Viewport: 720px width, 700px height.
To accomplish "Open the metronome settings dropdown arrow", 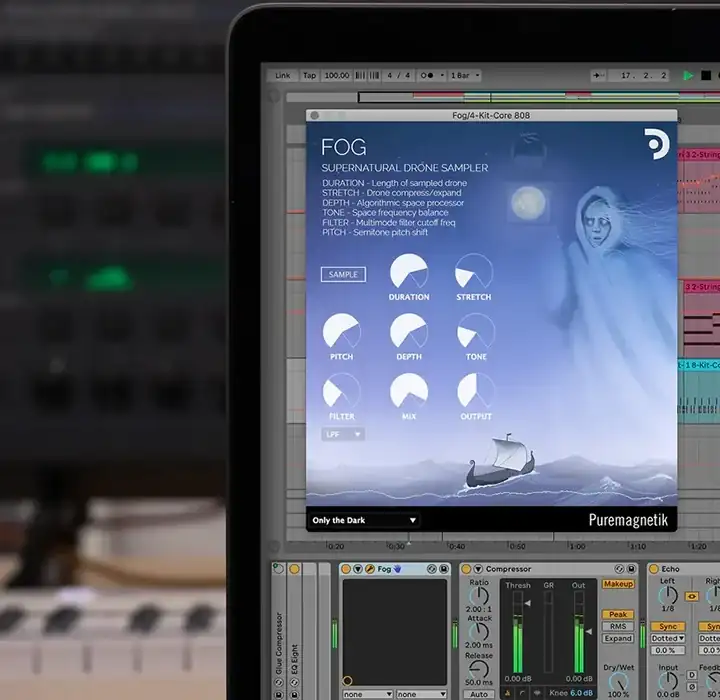I will click(442, 75).
